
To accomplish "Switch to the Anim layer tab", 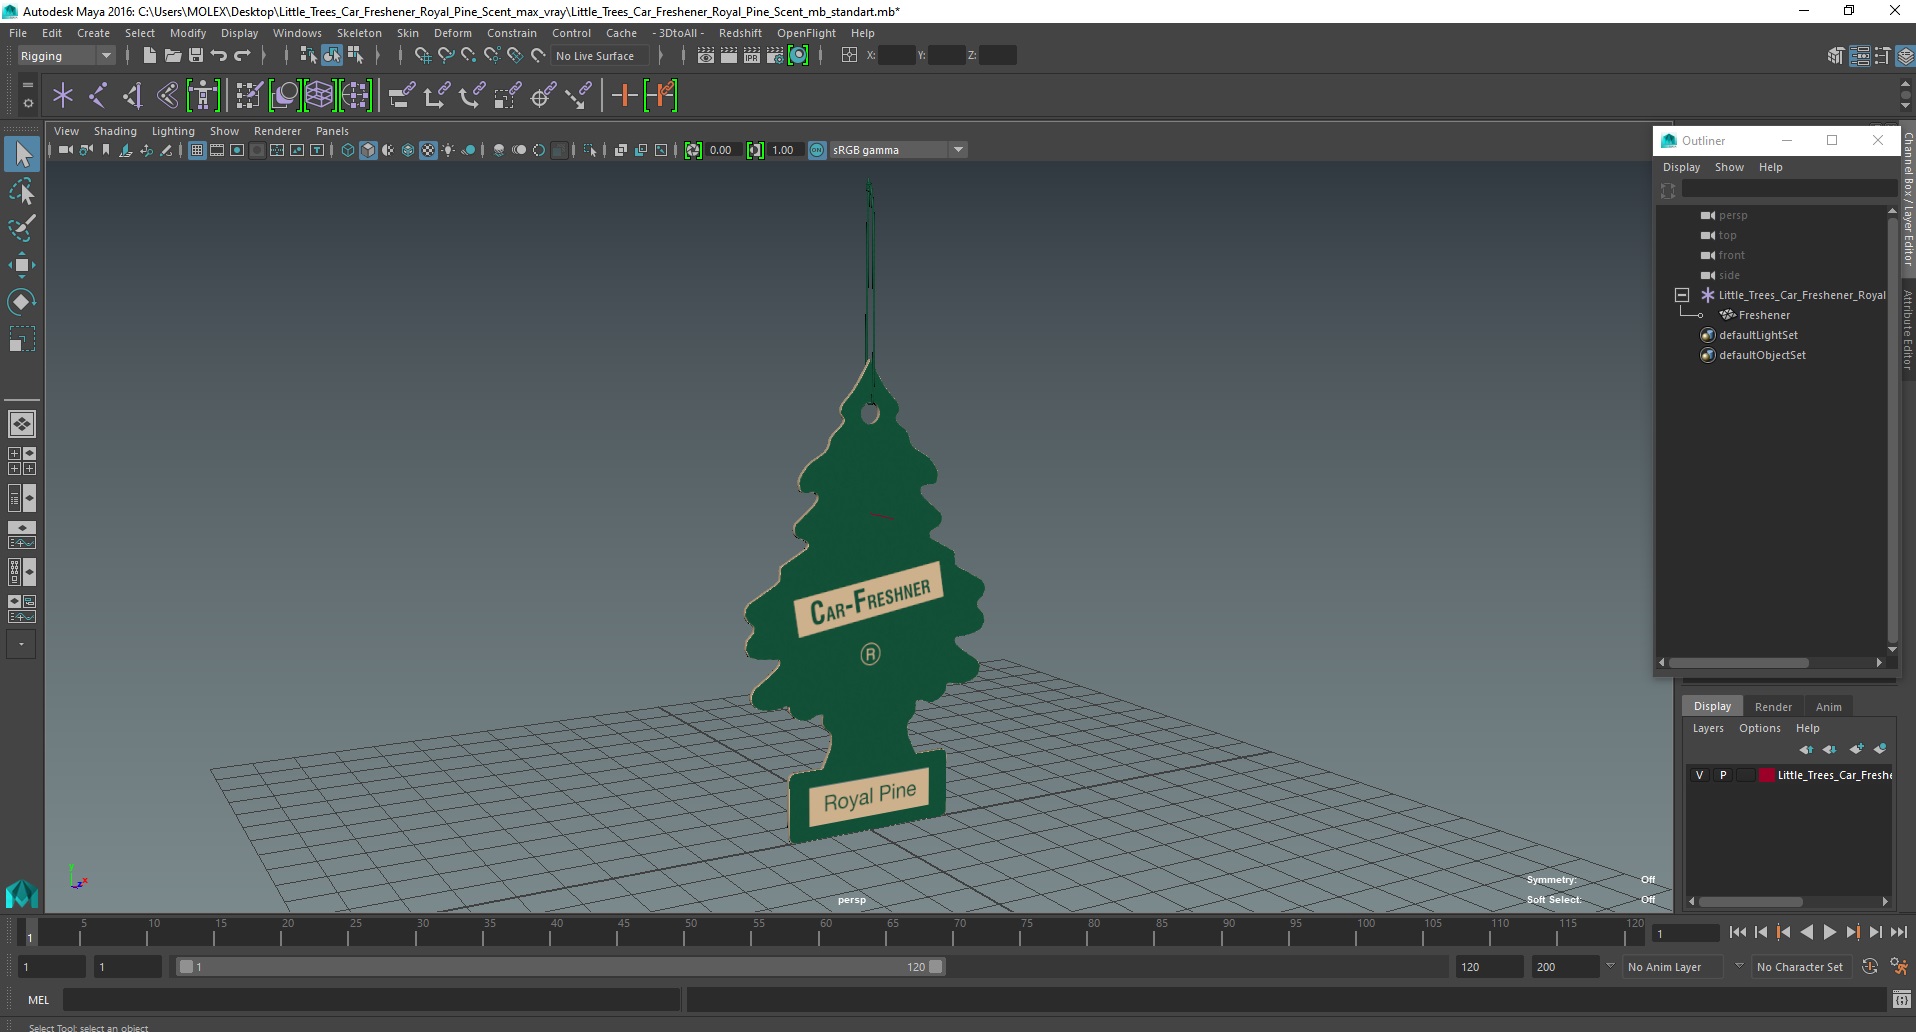I will 1828,706.
